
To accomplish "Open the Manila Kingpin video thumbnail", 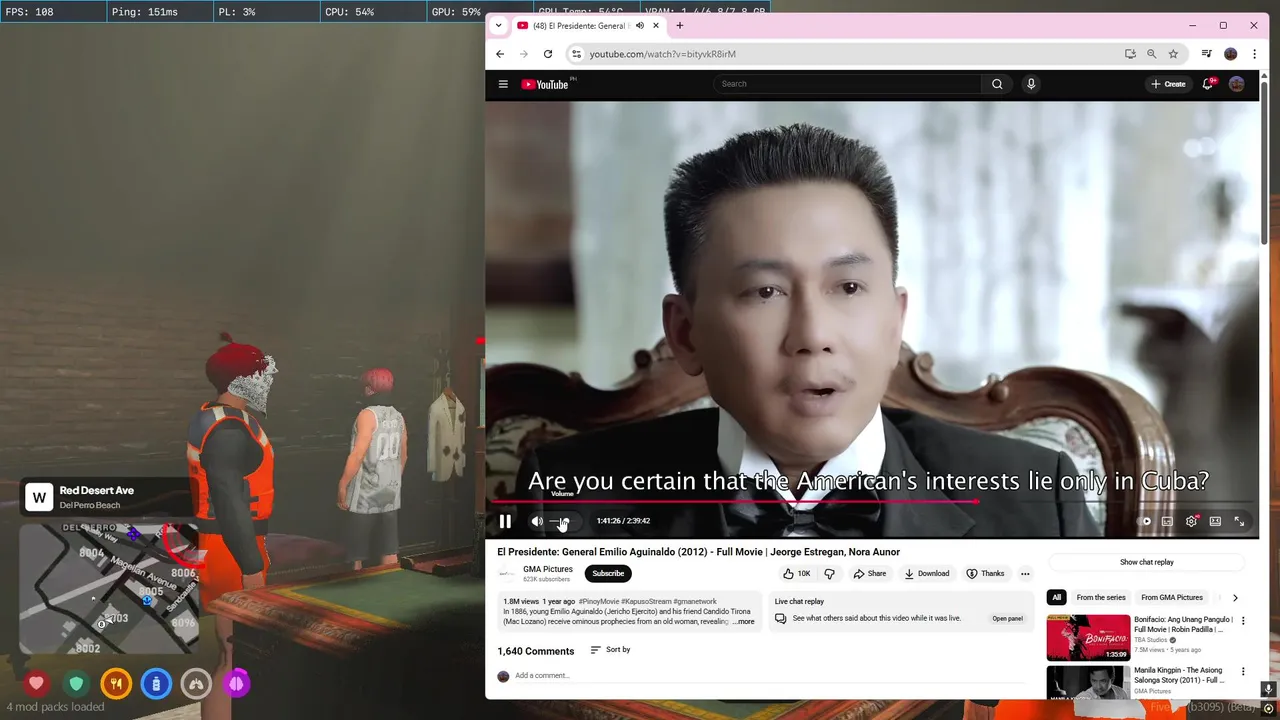I will pyautogui.click(x=1088, y=683).
